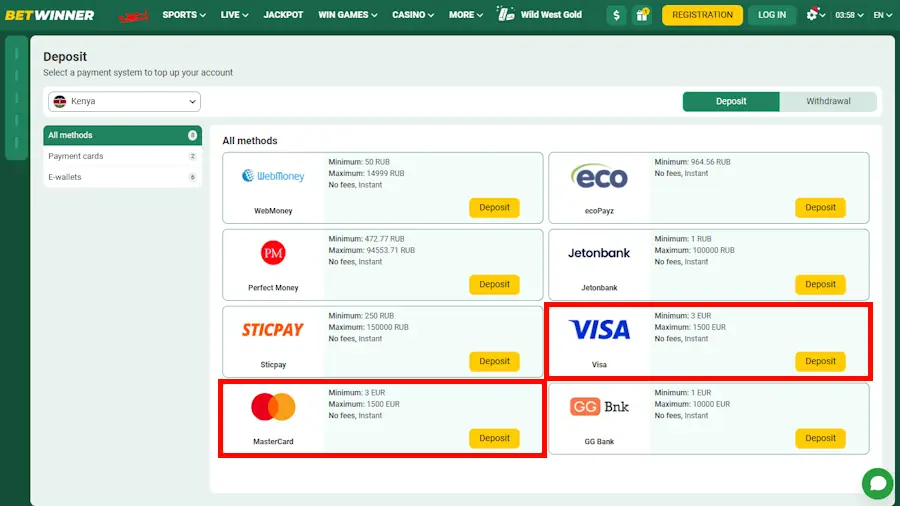The image size is (900, 506).
Task: Click the 'GG Bank' label text
Action: (x=599, y=442)
